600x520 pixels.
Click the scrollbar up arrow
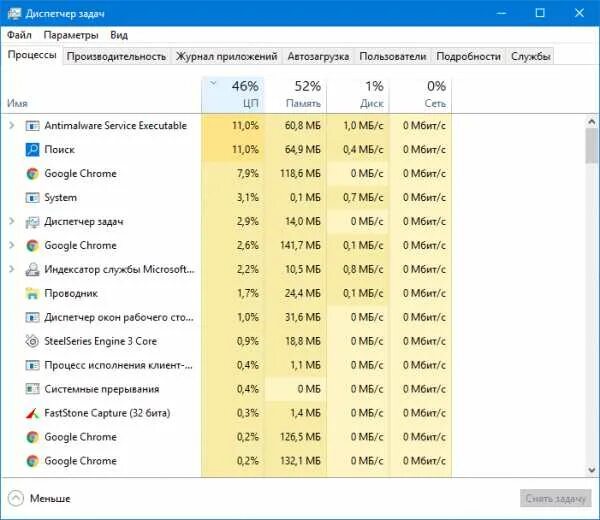tap(592, 122)
